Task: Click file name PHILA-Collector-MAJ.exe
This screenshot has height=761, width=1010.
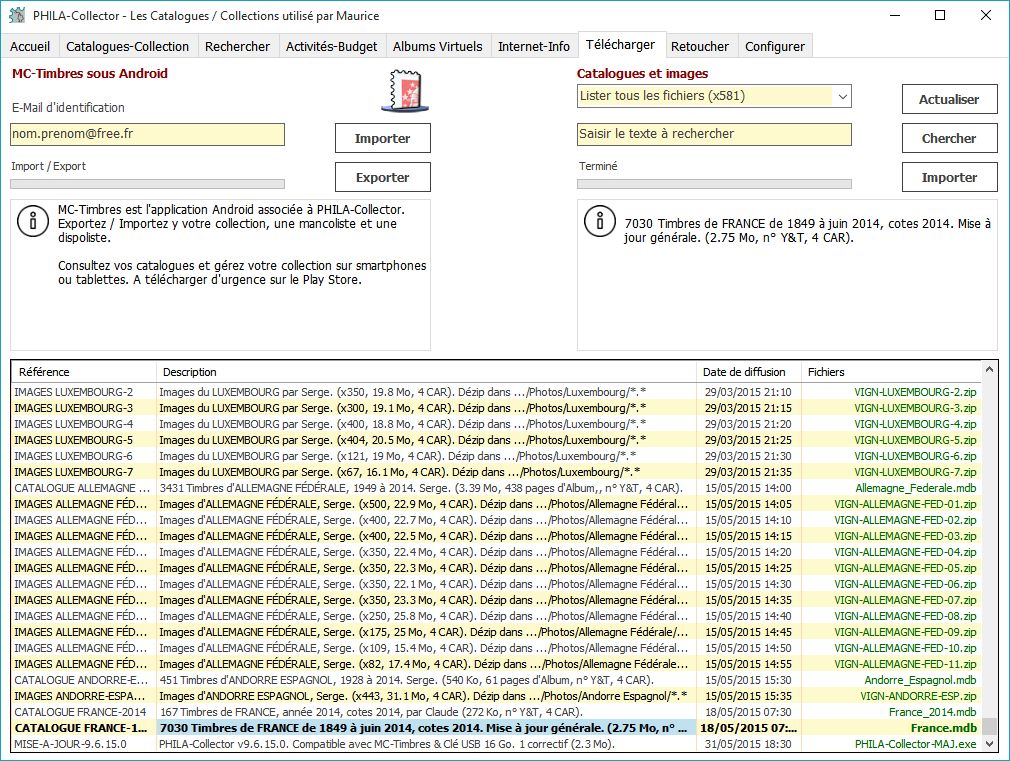Action: tap(915, 744)
